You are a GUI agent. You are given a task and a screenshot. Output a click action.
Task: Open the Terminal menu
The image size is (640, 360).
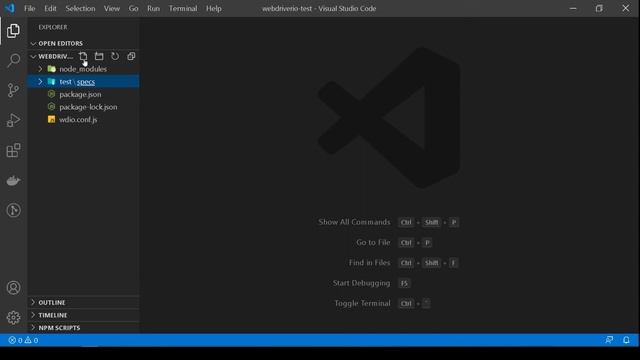point(183,8)
